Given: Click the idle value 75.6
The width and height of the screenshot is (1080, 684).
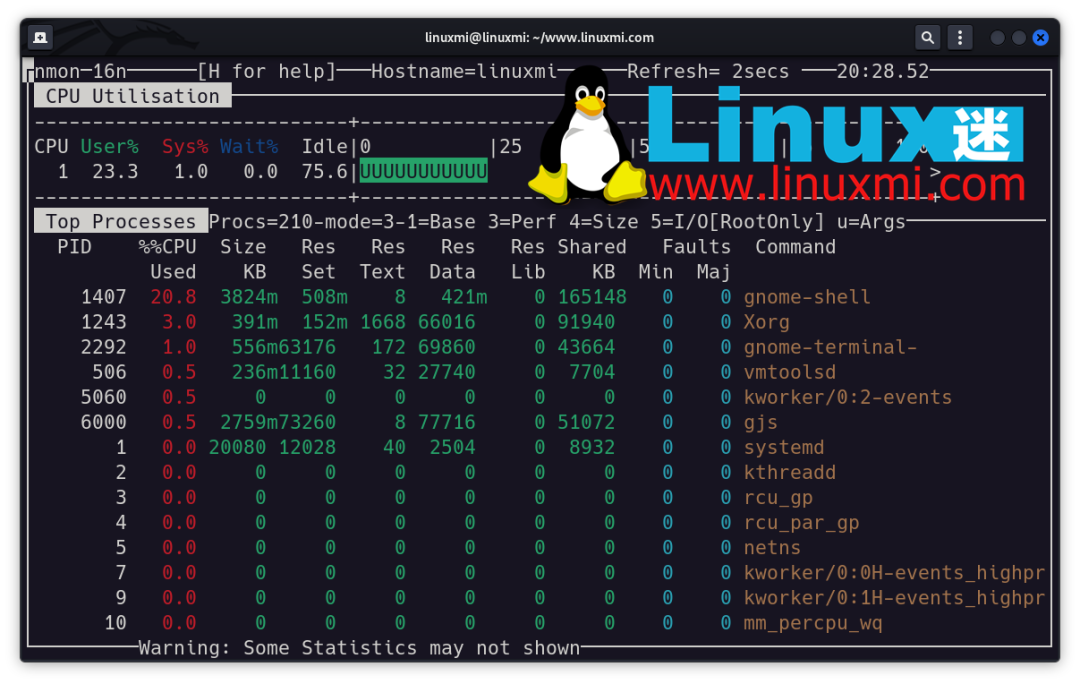Looking at the screenshot, I should 324,172.
